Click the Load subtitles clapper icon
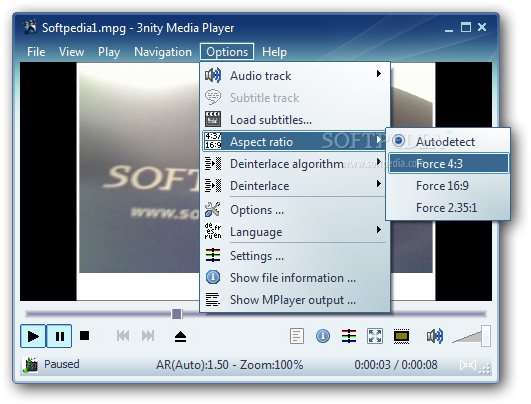 point(213,119)
